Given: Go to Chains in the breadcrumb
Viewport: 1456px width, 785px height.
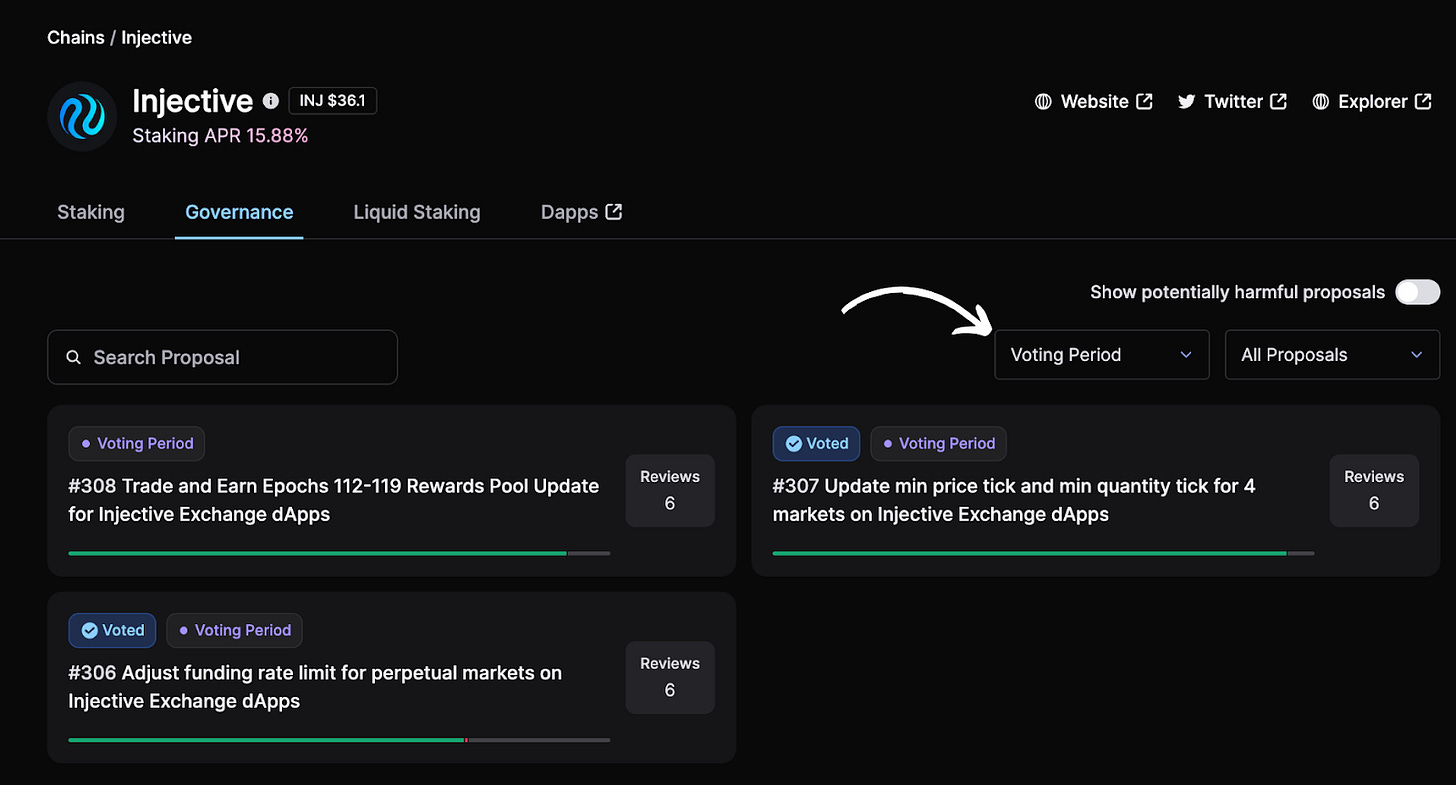Looking at the screenshot, I should pos(76,37).
